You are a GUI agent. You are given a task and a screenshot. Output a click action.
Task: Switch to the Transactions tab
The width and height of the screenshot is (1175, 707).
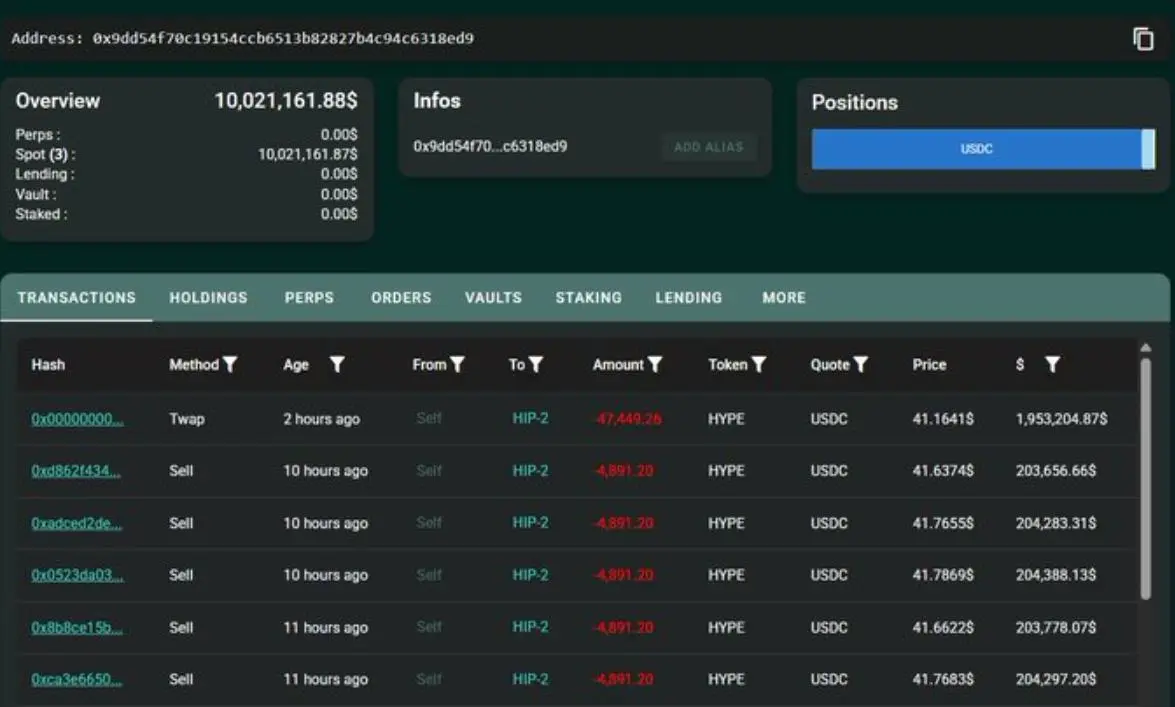(x=76, y=298)
